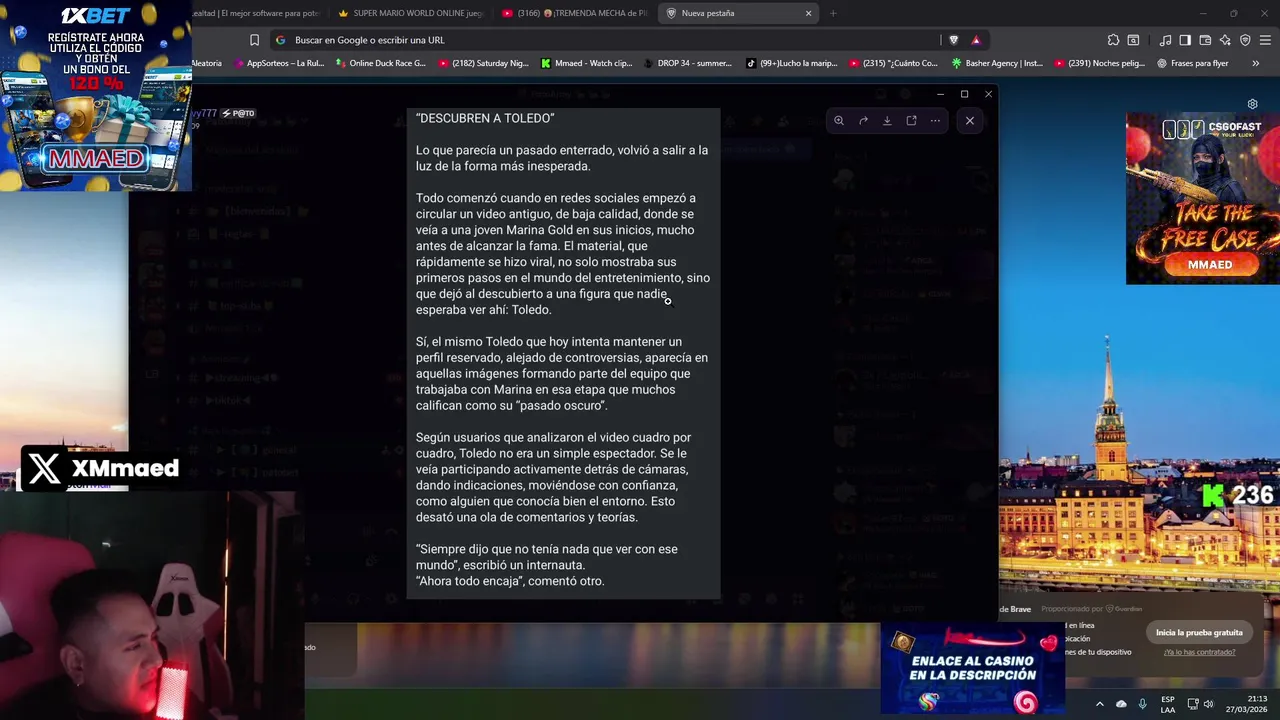
Task: Click the 1XBET MMAED promo banner
Action: click(96, 95)
